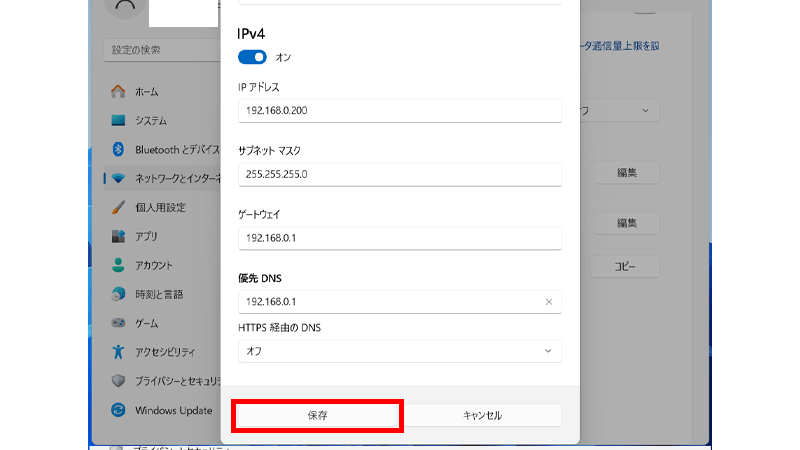Click the Privacy shield icon
800x450 pixels.
click(118, 381)
